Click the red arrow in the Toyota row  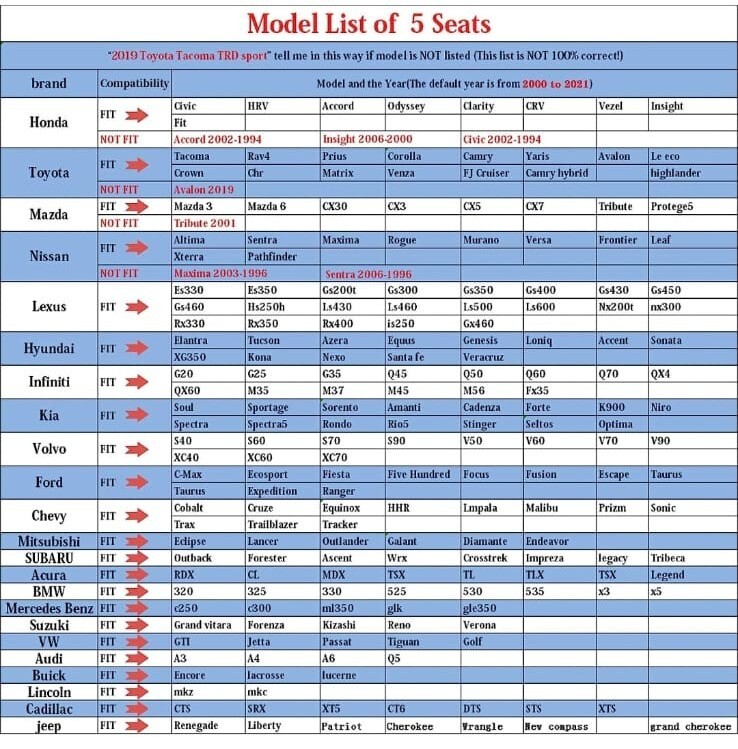pyautogui.click(x=137, y=165)
